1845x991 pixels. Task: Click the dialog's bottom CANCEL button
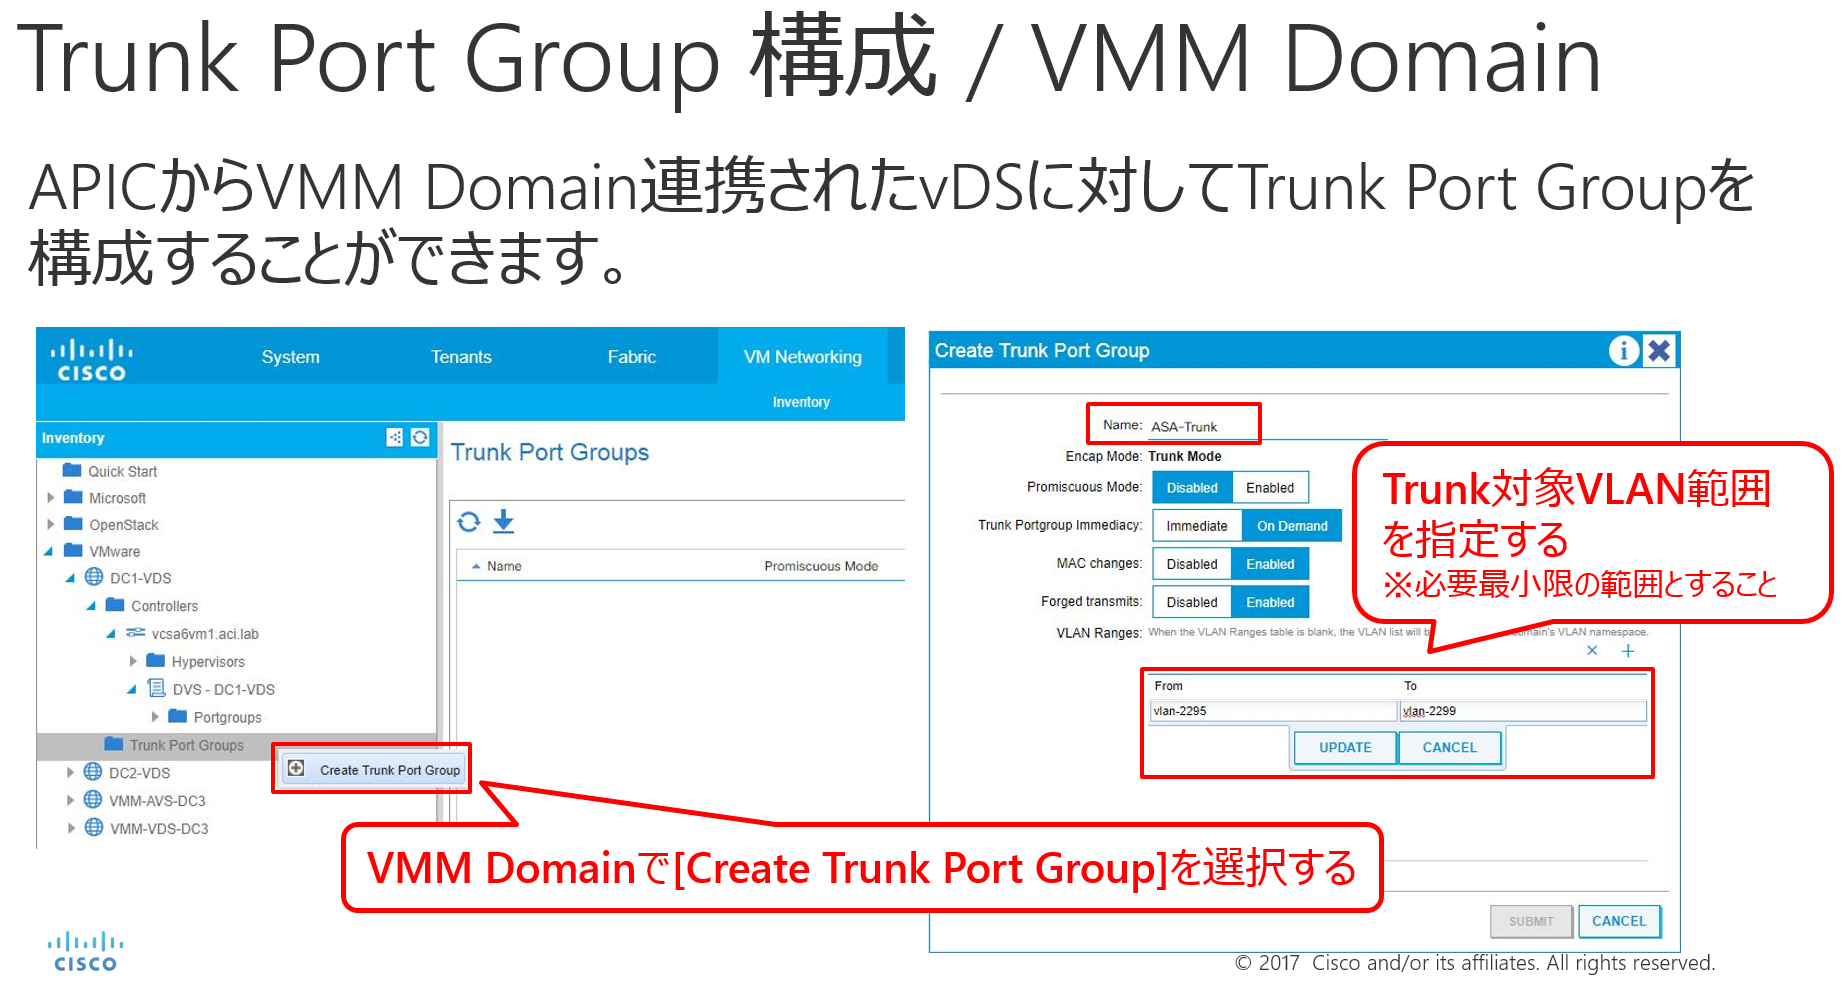1619,921
